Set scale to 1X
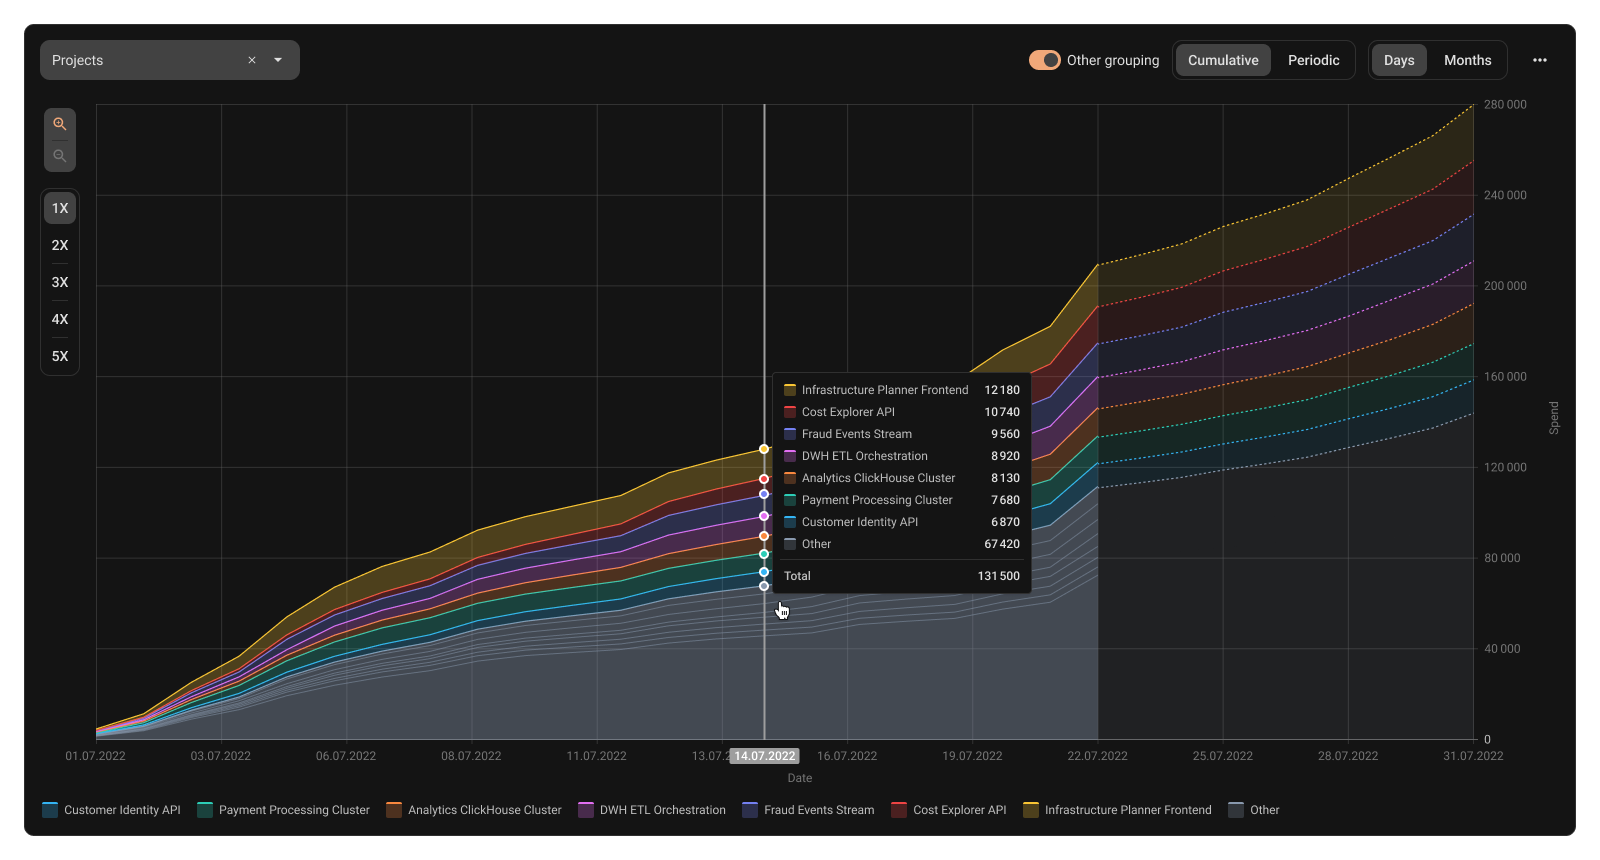This screenshot has width=1600, height=860. pos(60,208)
